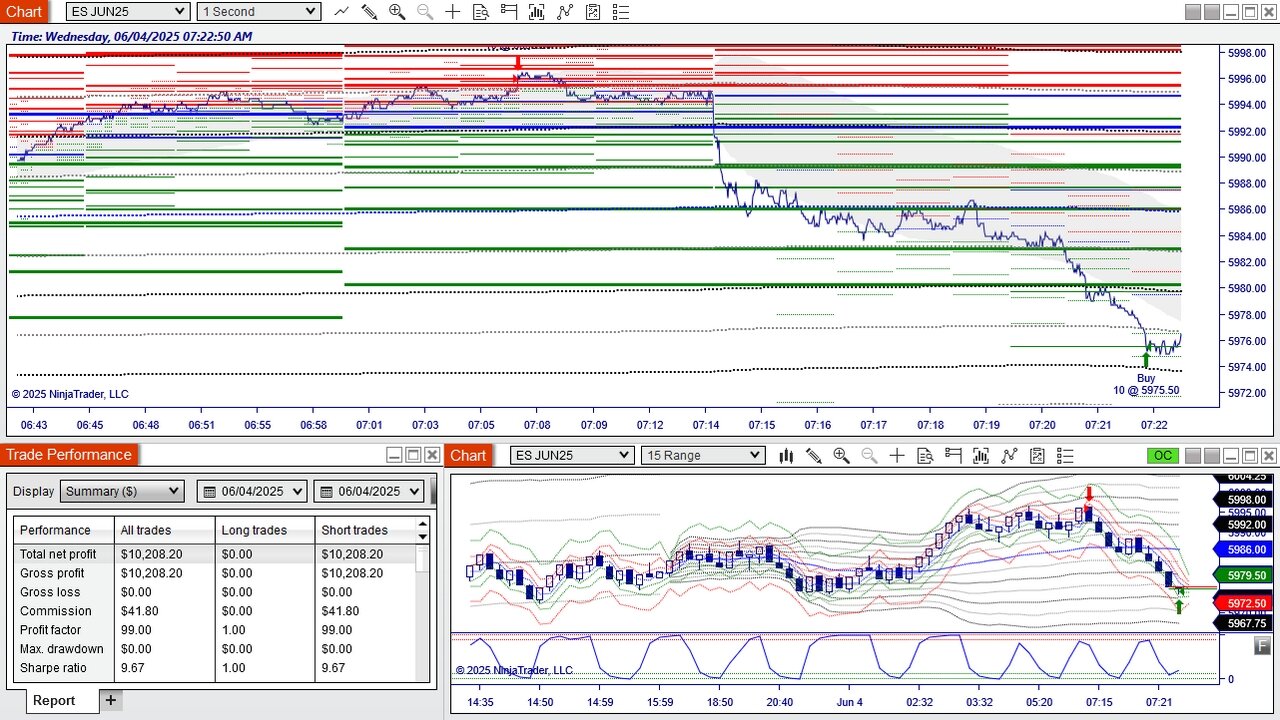This screenshot has height=720, width=1280.
Task: Select the Gross loss row label
Action: pyautogui.click(x=48, y=592)
